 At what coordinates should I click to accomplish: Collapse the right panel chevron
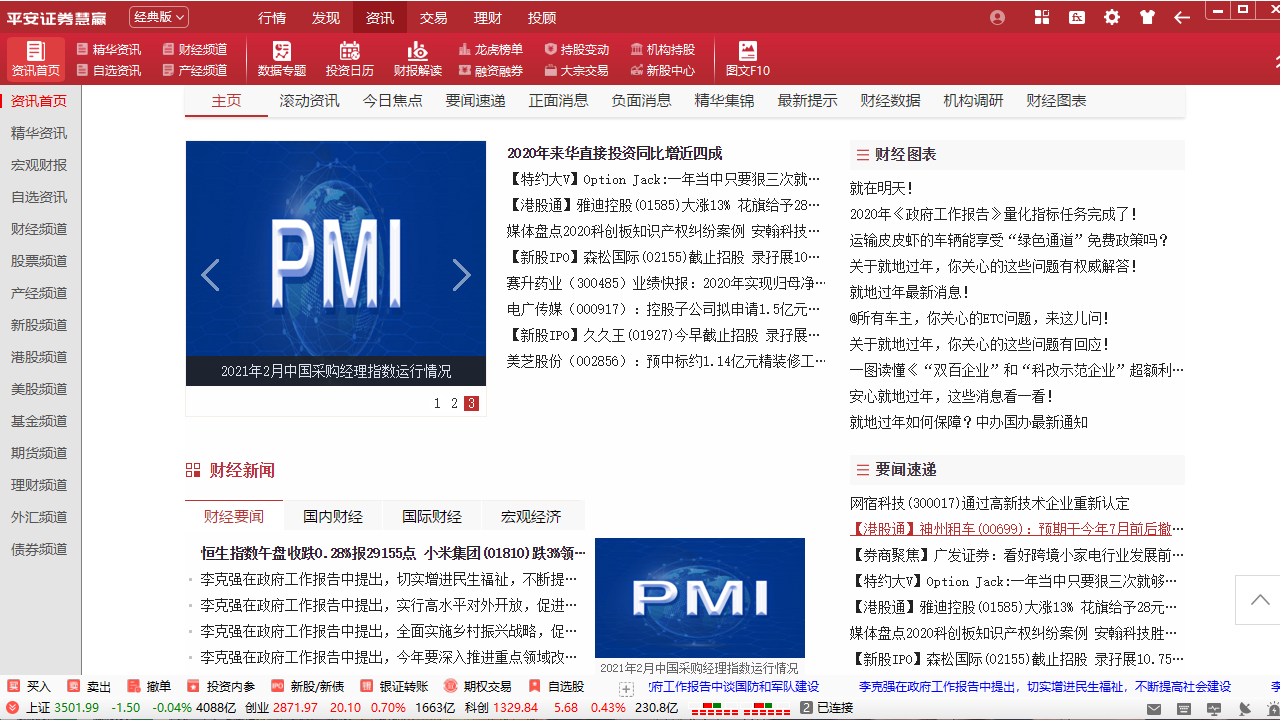tap(1257, 600)
